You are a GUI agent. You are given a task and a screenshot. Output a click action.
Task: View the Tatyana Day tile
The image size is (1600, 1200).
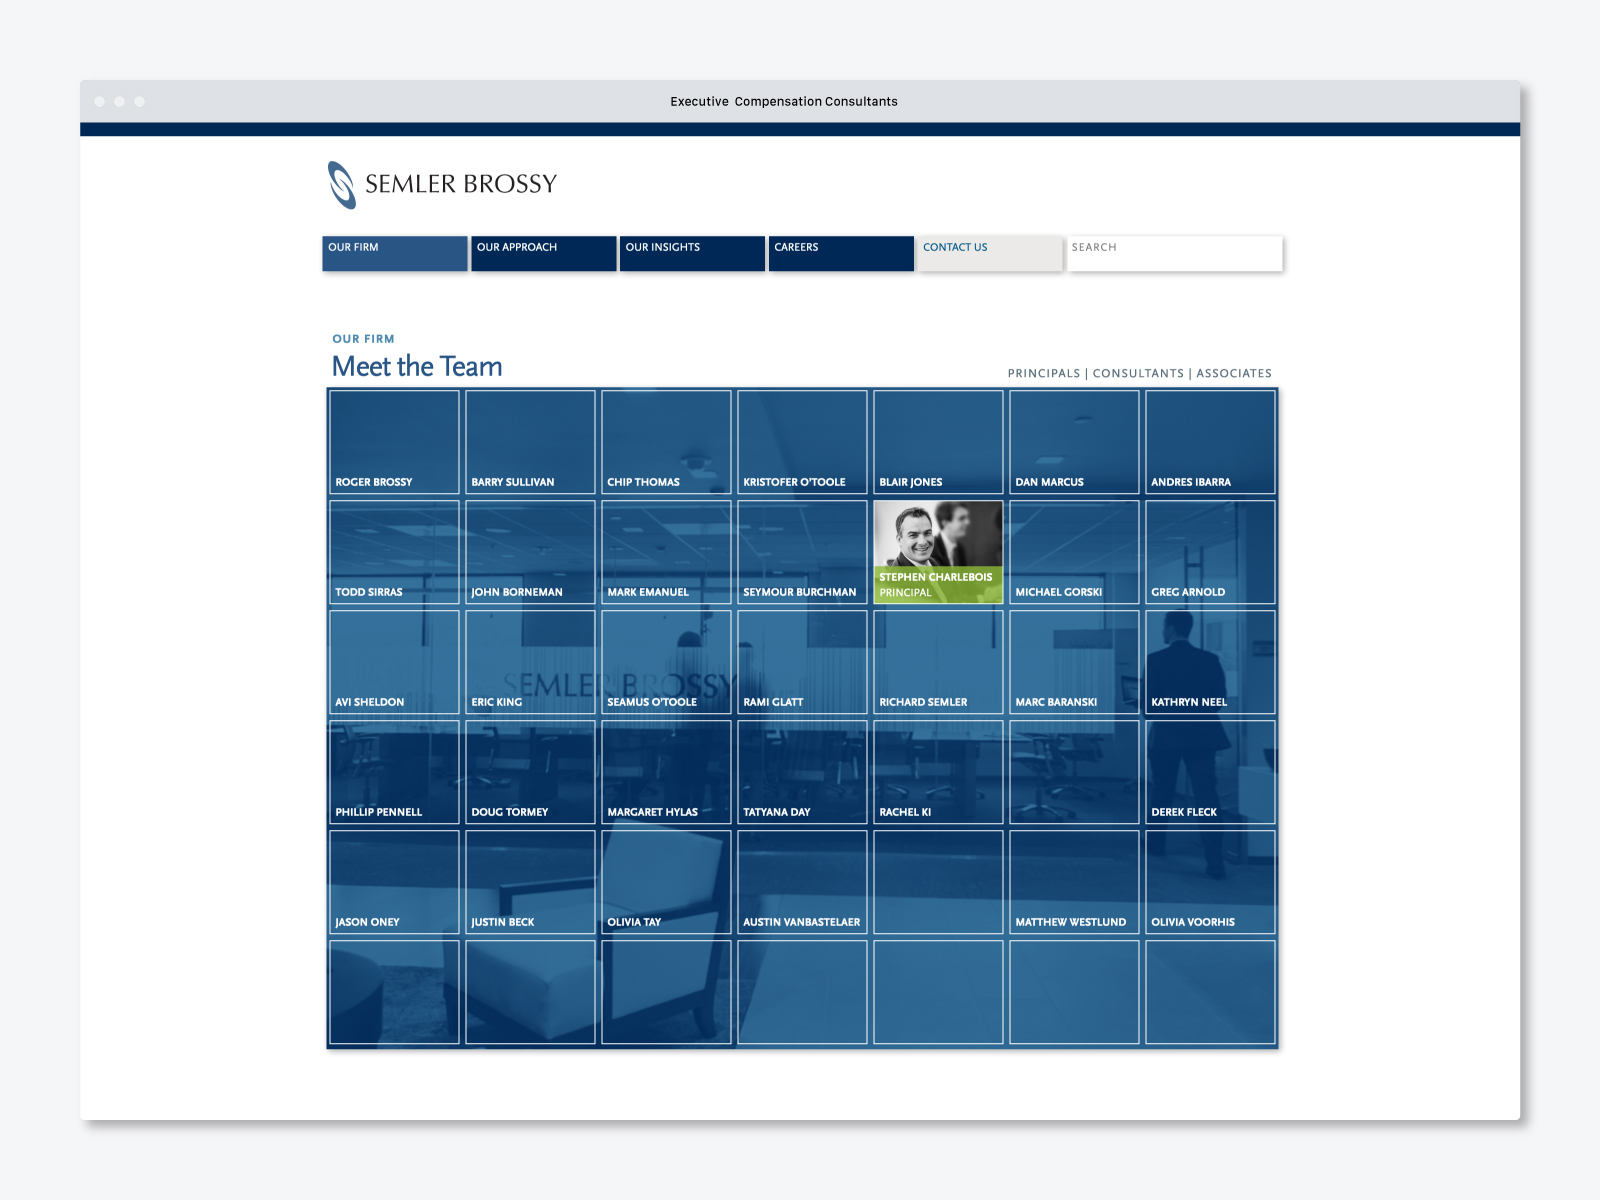point(802,772)
